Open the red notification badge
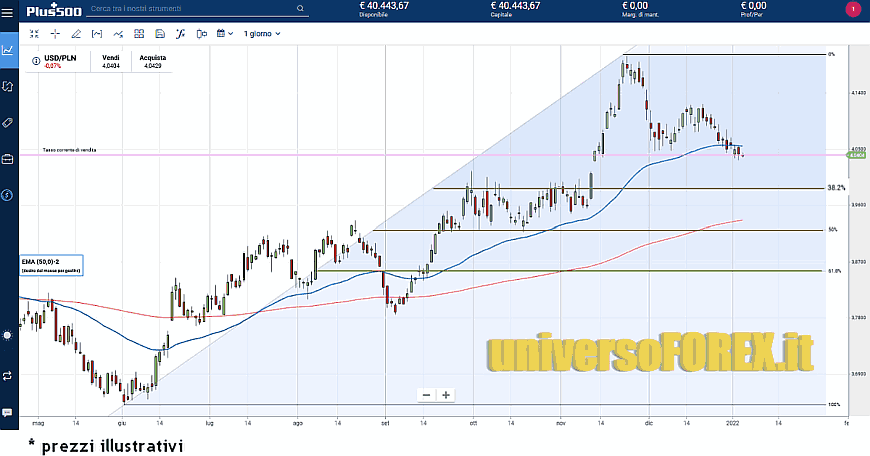This screenshot has width=870, height=456. [851, 9]
